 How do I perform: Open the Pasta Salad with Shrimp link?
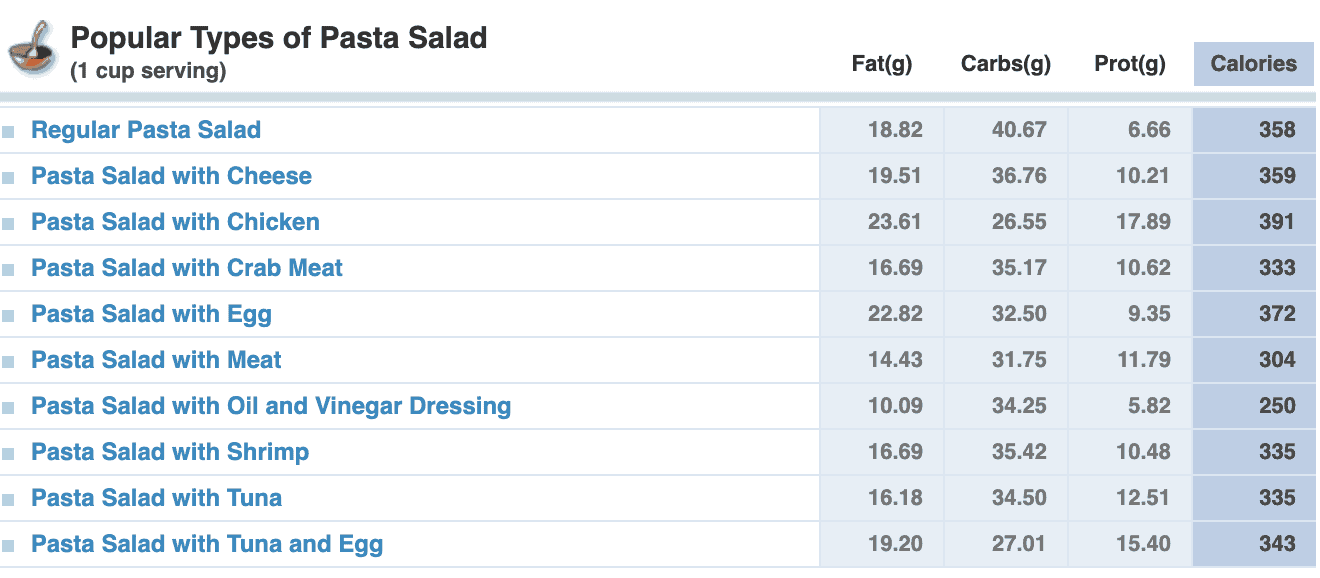(x=170, y=451)
